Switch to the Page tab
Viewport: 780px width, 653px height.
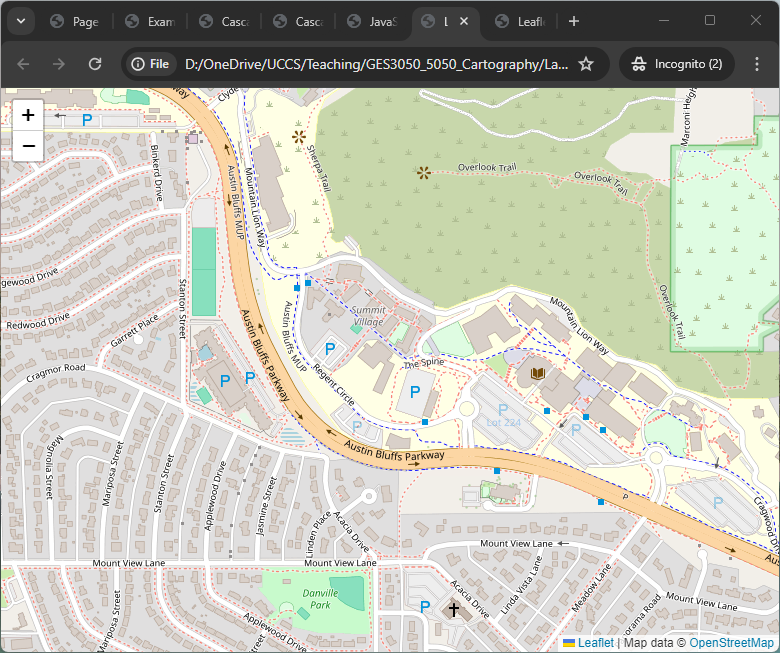(x=76, y=21)
